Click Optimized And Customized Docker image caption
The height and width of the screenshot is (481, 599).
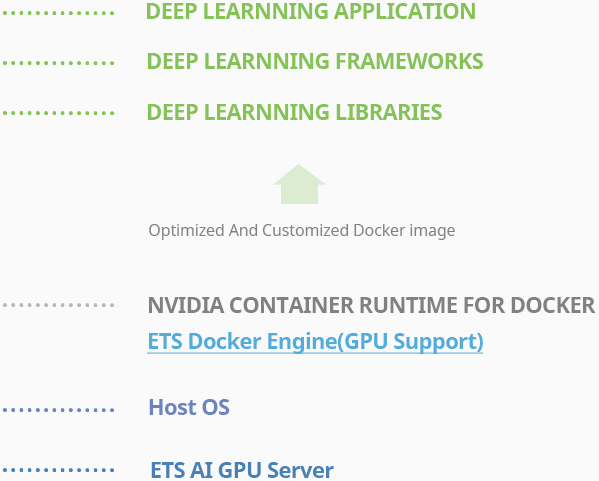point(302,231)
